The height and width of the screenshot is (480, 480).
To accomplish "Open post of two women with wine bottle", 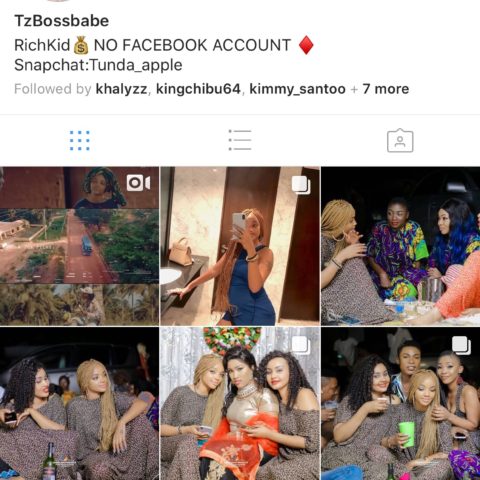I will point(79,404).
